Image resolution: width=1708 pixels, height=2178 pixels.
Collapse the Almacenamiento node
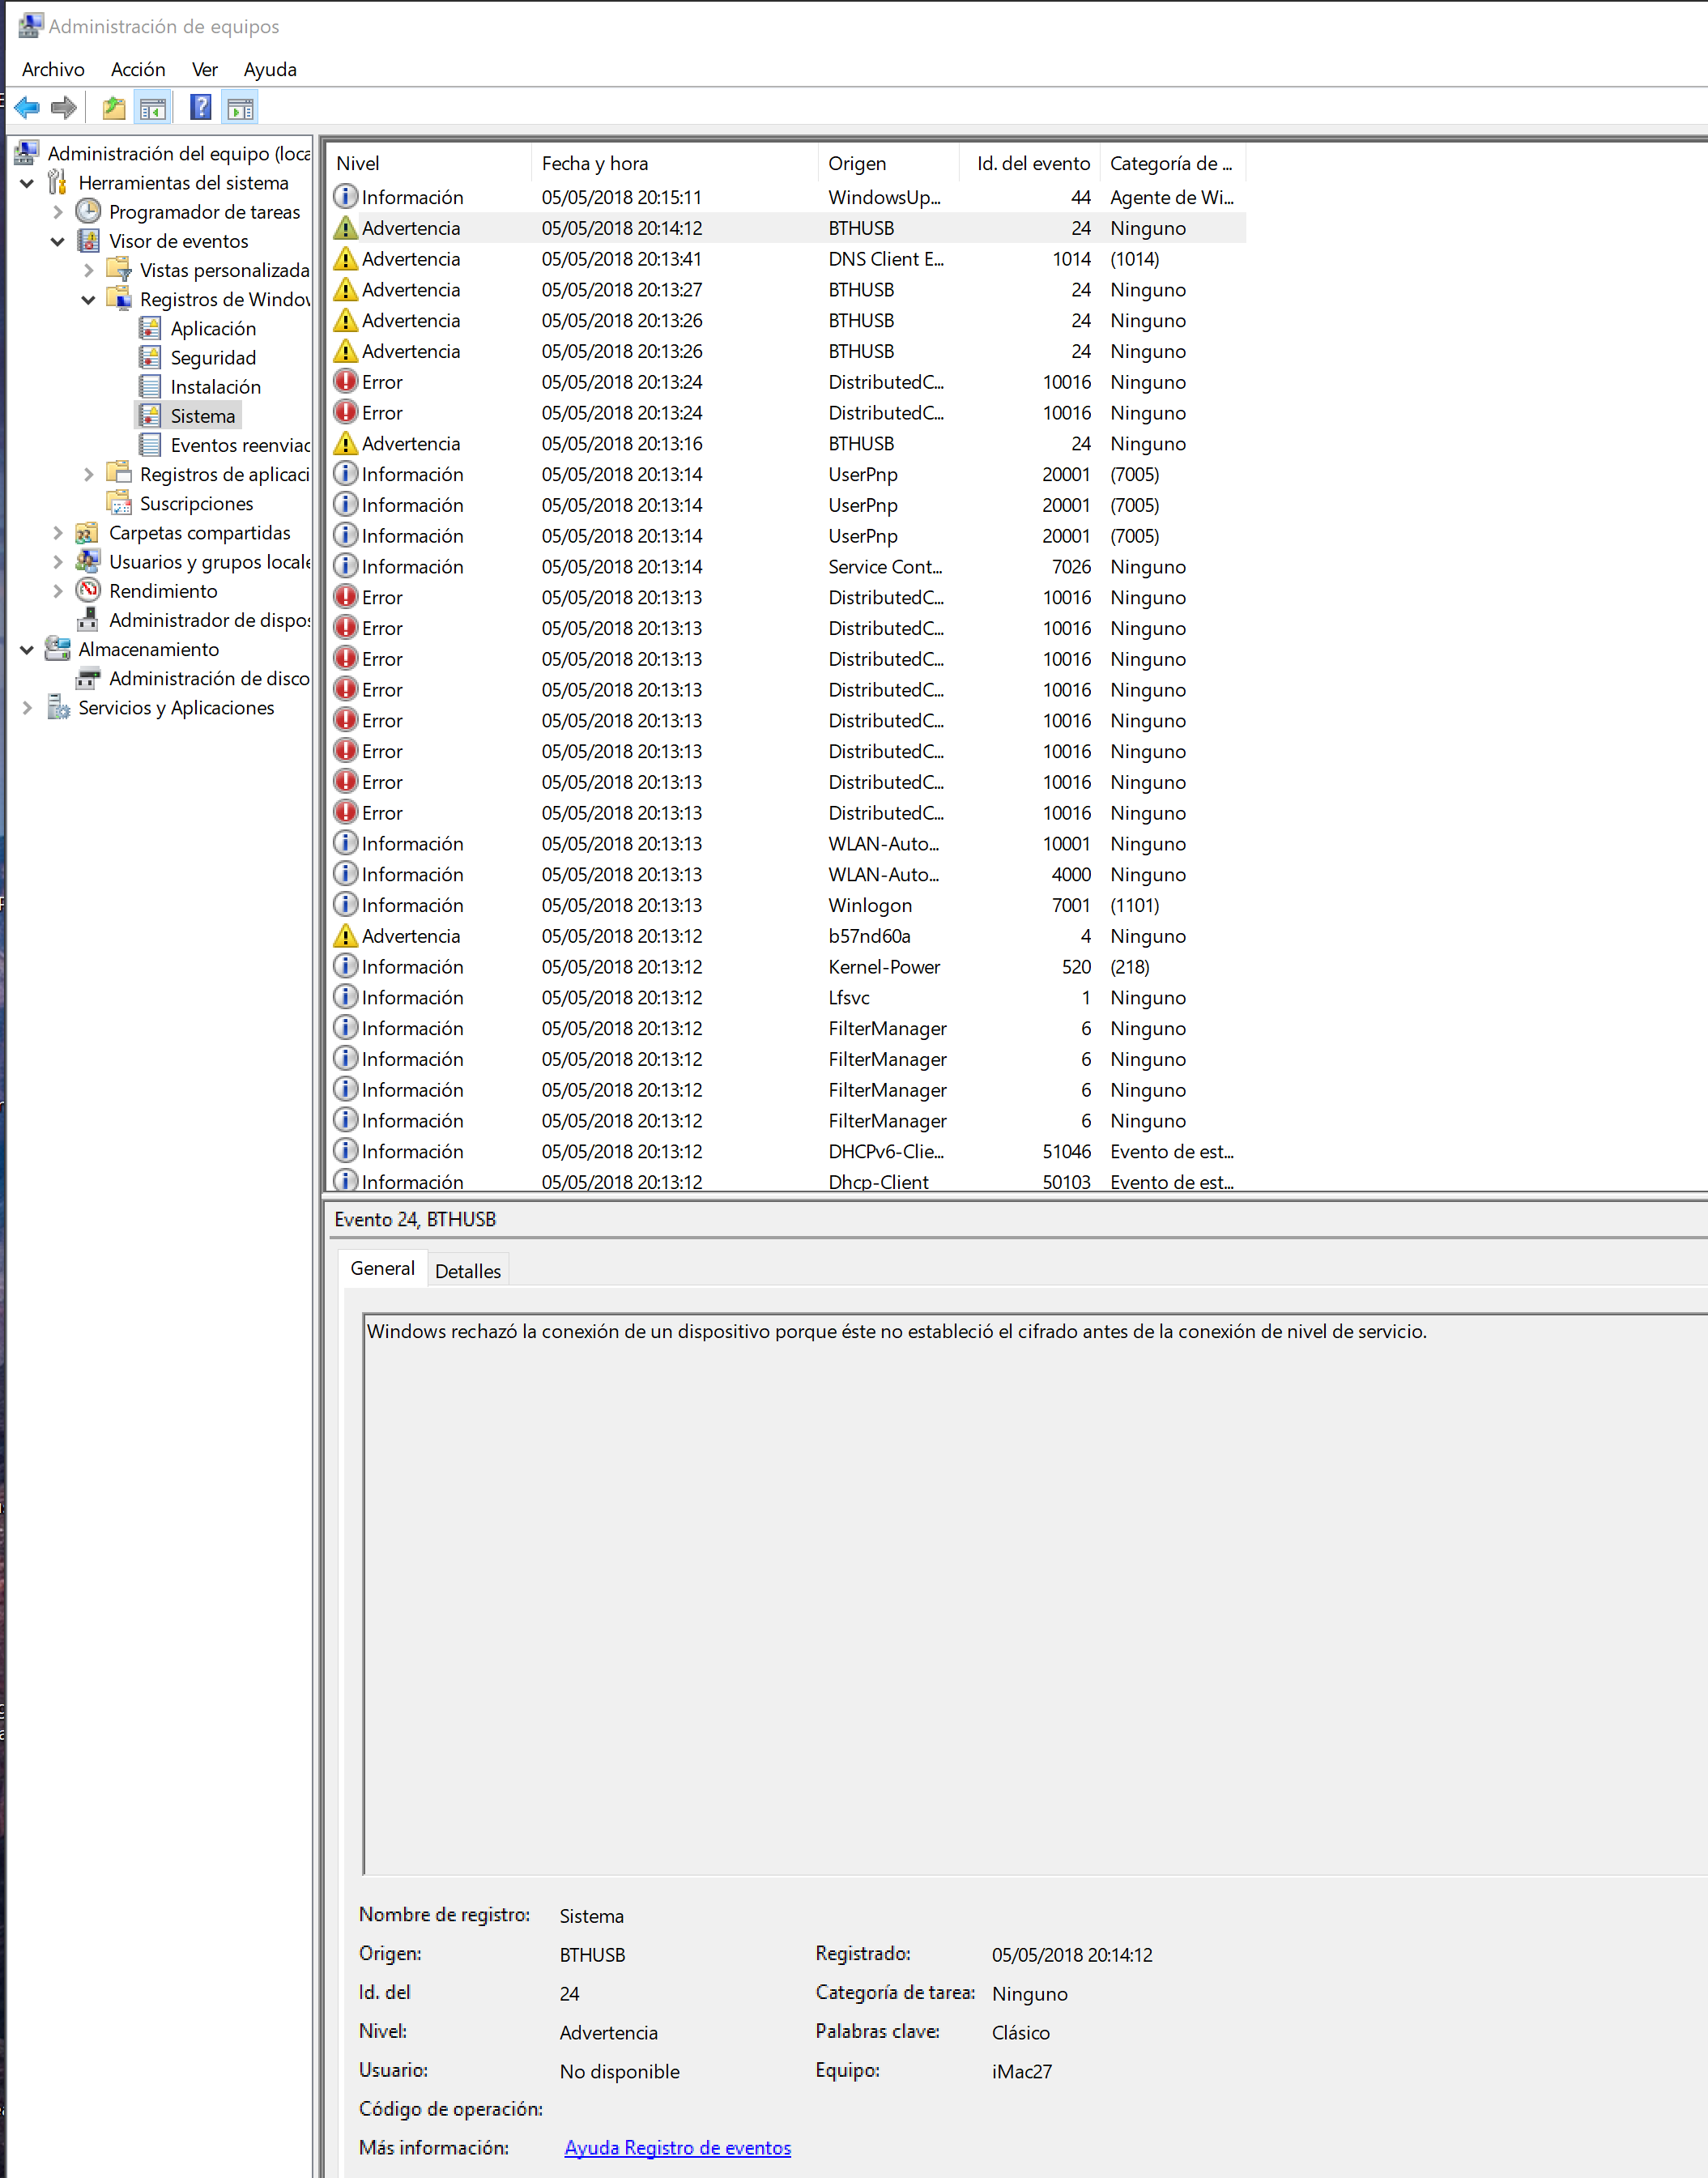pyautogui.click(x=27, y=650)
